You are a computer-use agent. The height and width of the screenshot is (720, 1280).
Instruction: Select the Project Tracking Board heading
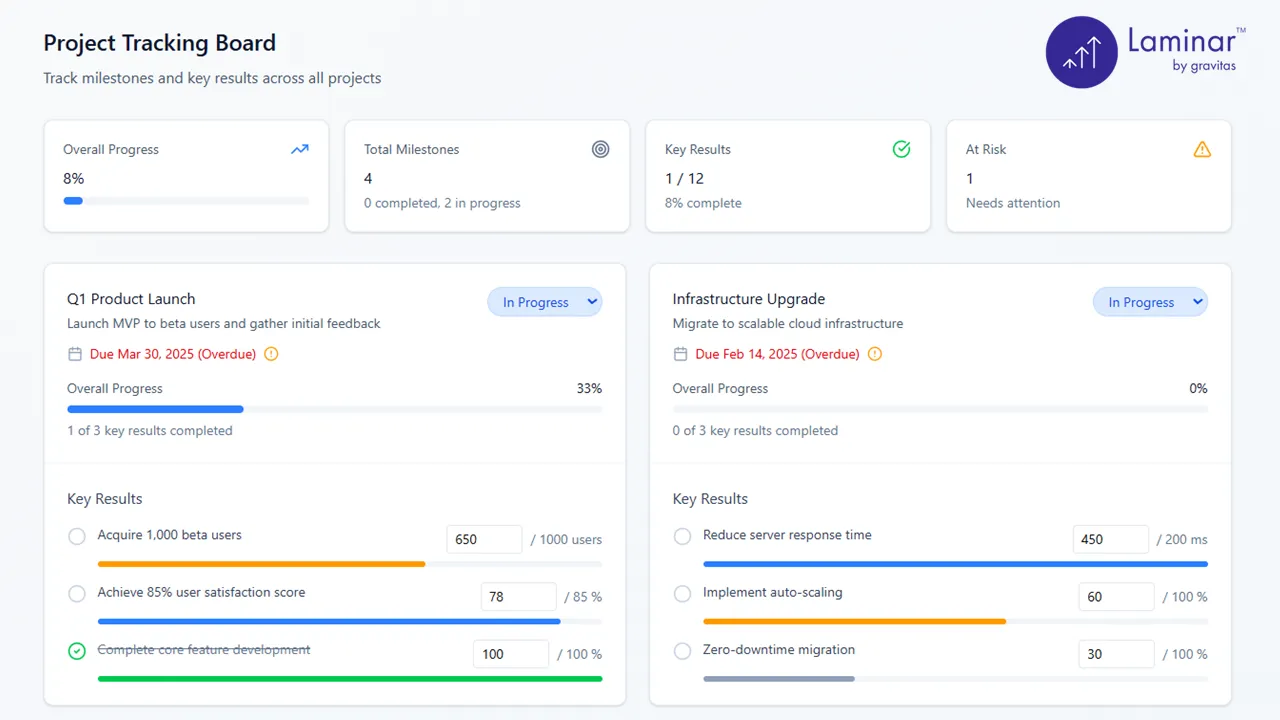point(159,43)
